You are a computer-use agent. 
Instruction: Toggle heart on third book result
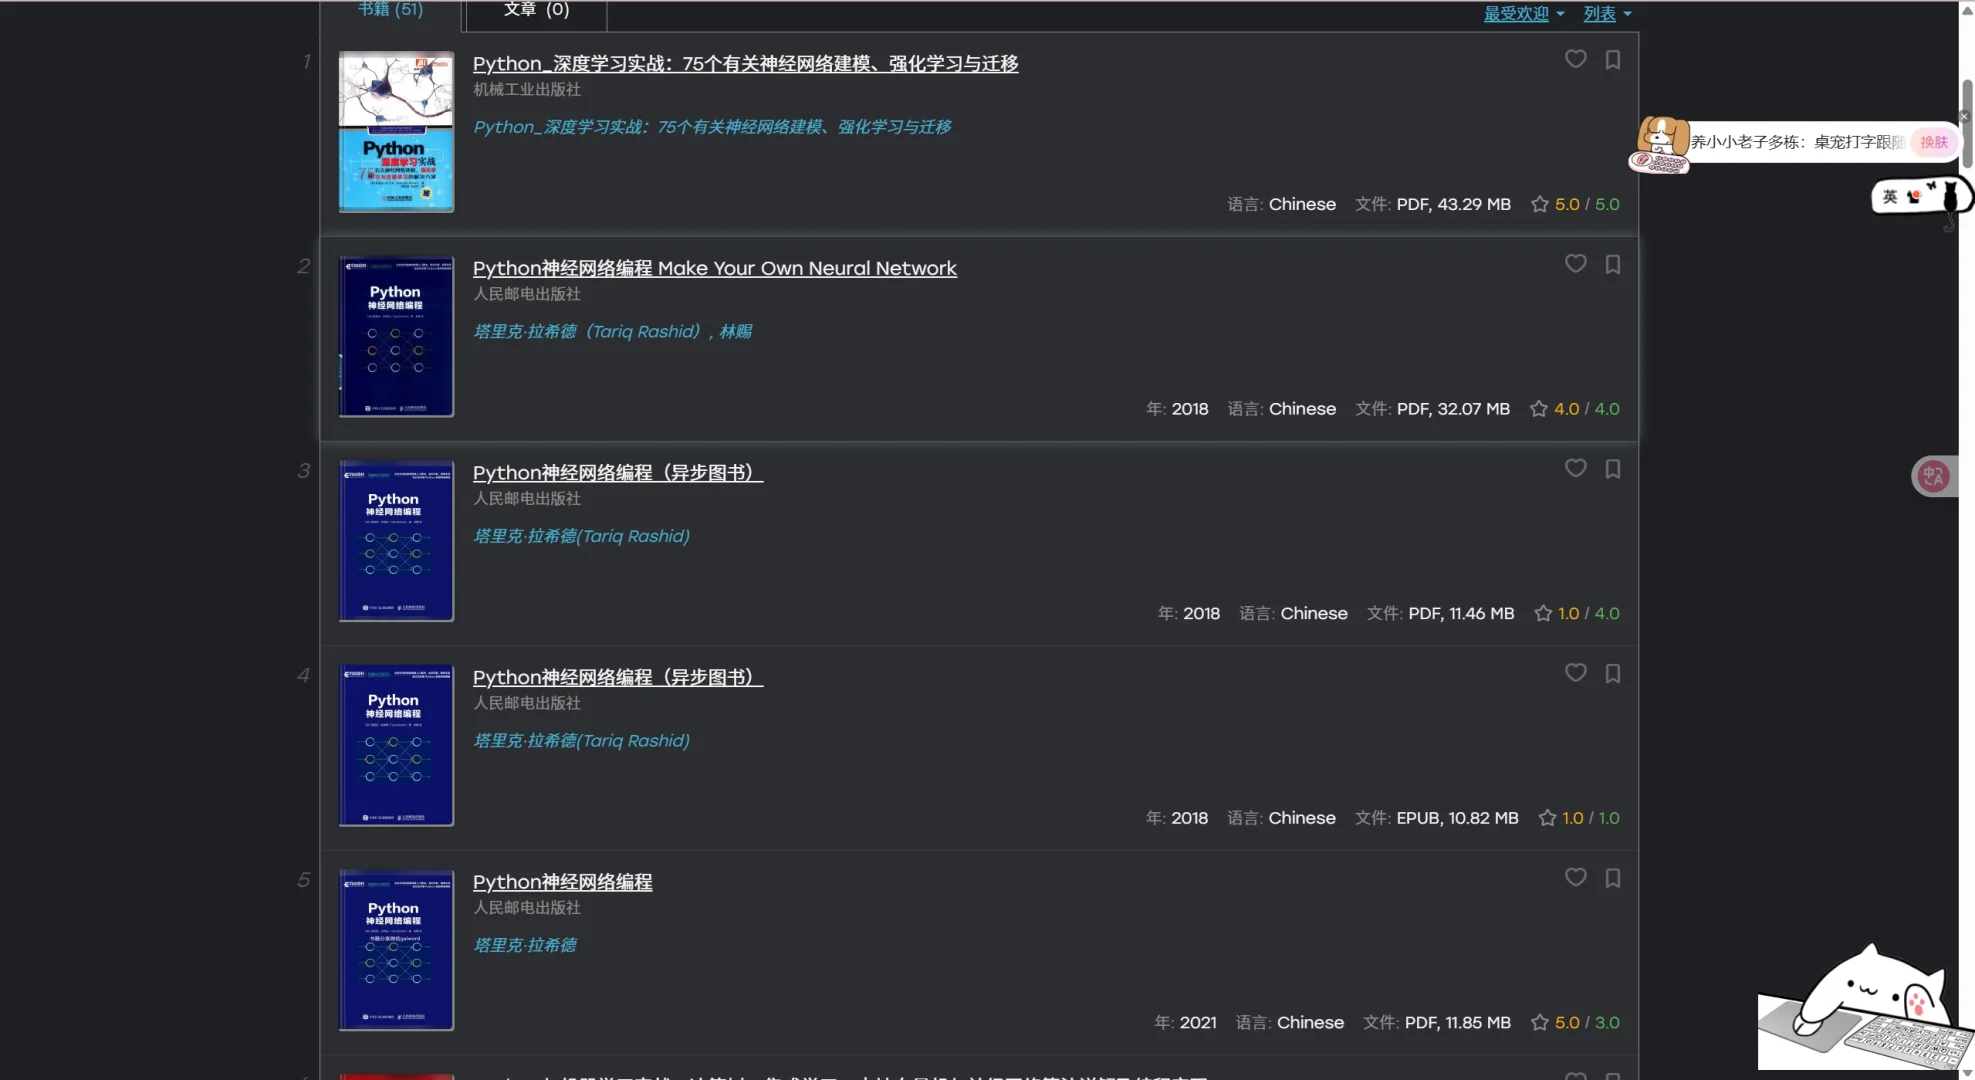pyautogui.click(x=1575, y=468)
